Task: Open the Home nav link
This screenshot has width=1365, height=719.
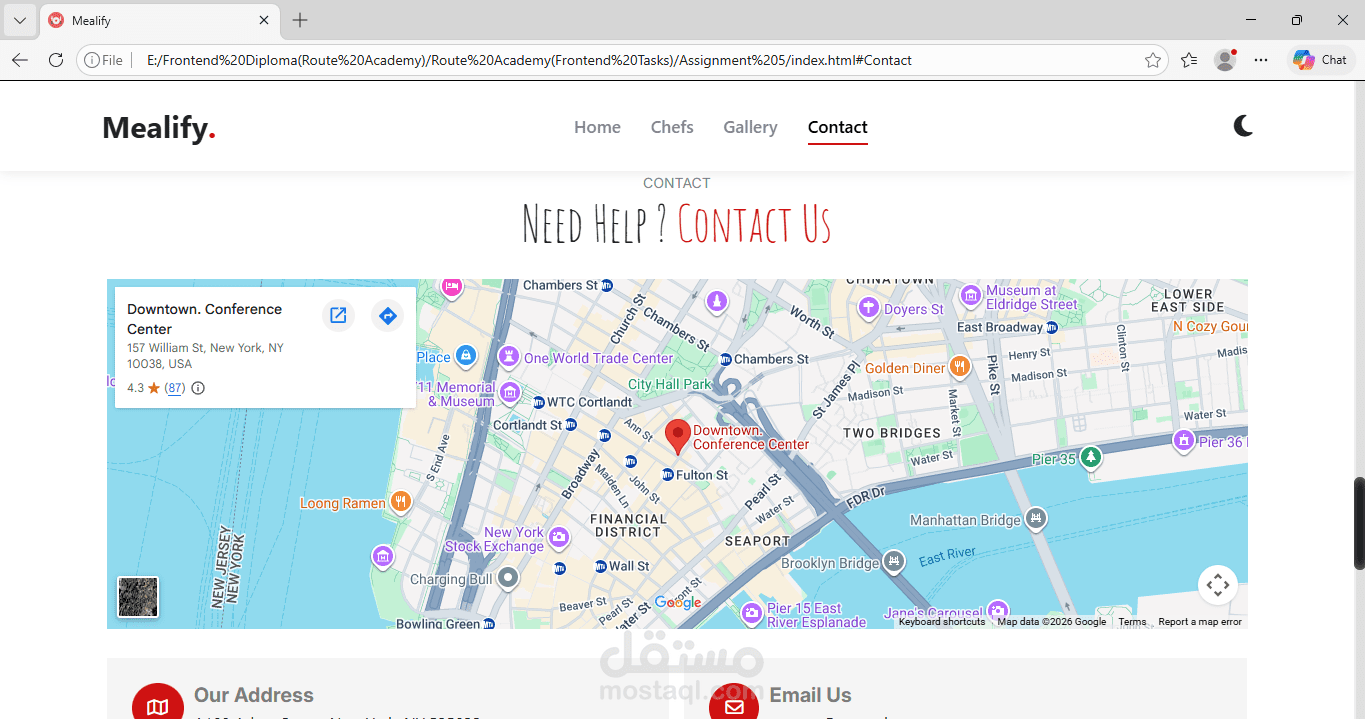Action: pyautogui.click(x=597, y=127)
